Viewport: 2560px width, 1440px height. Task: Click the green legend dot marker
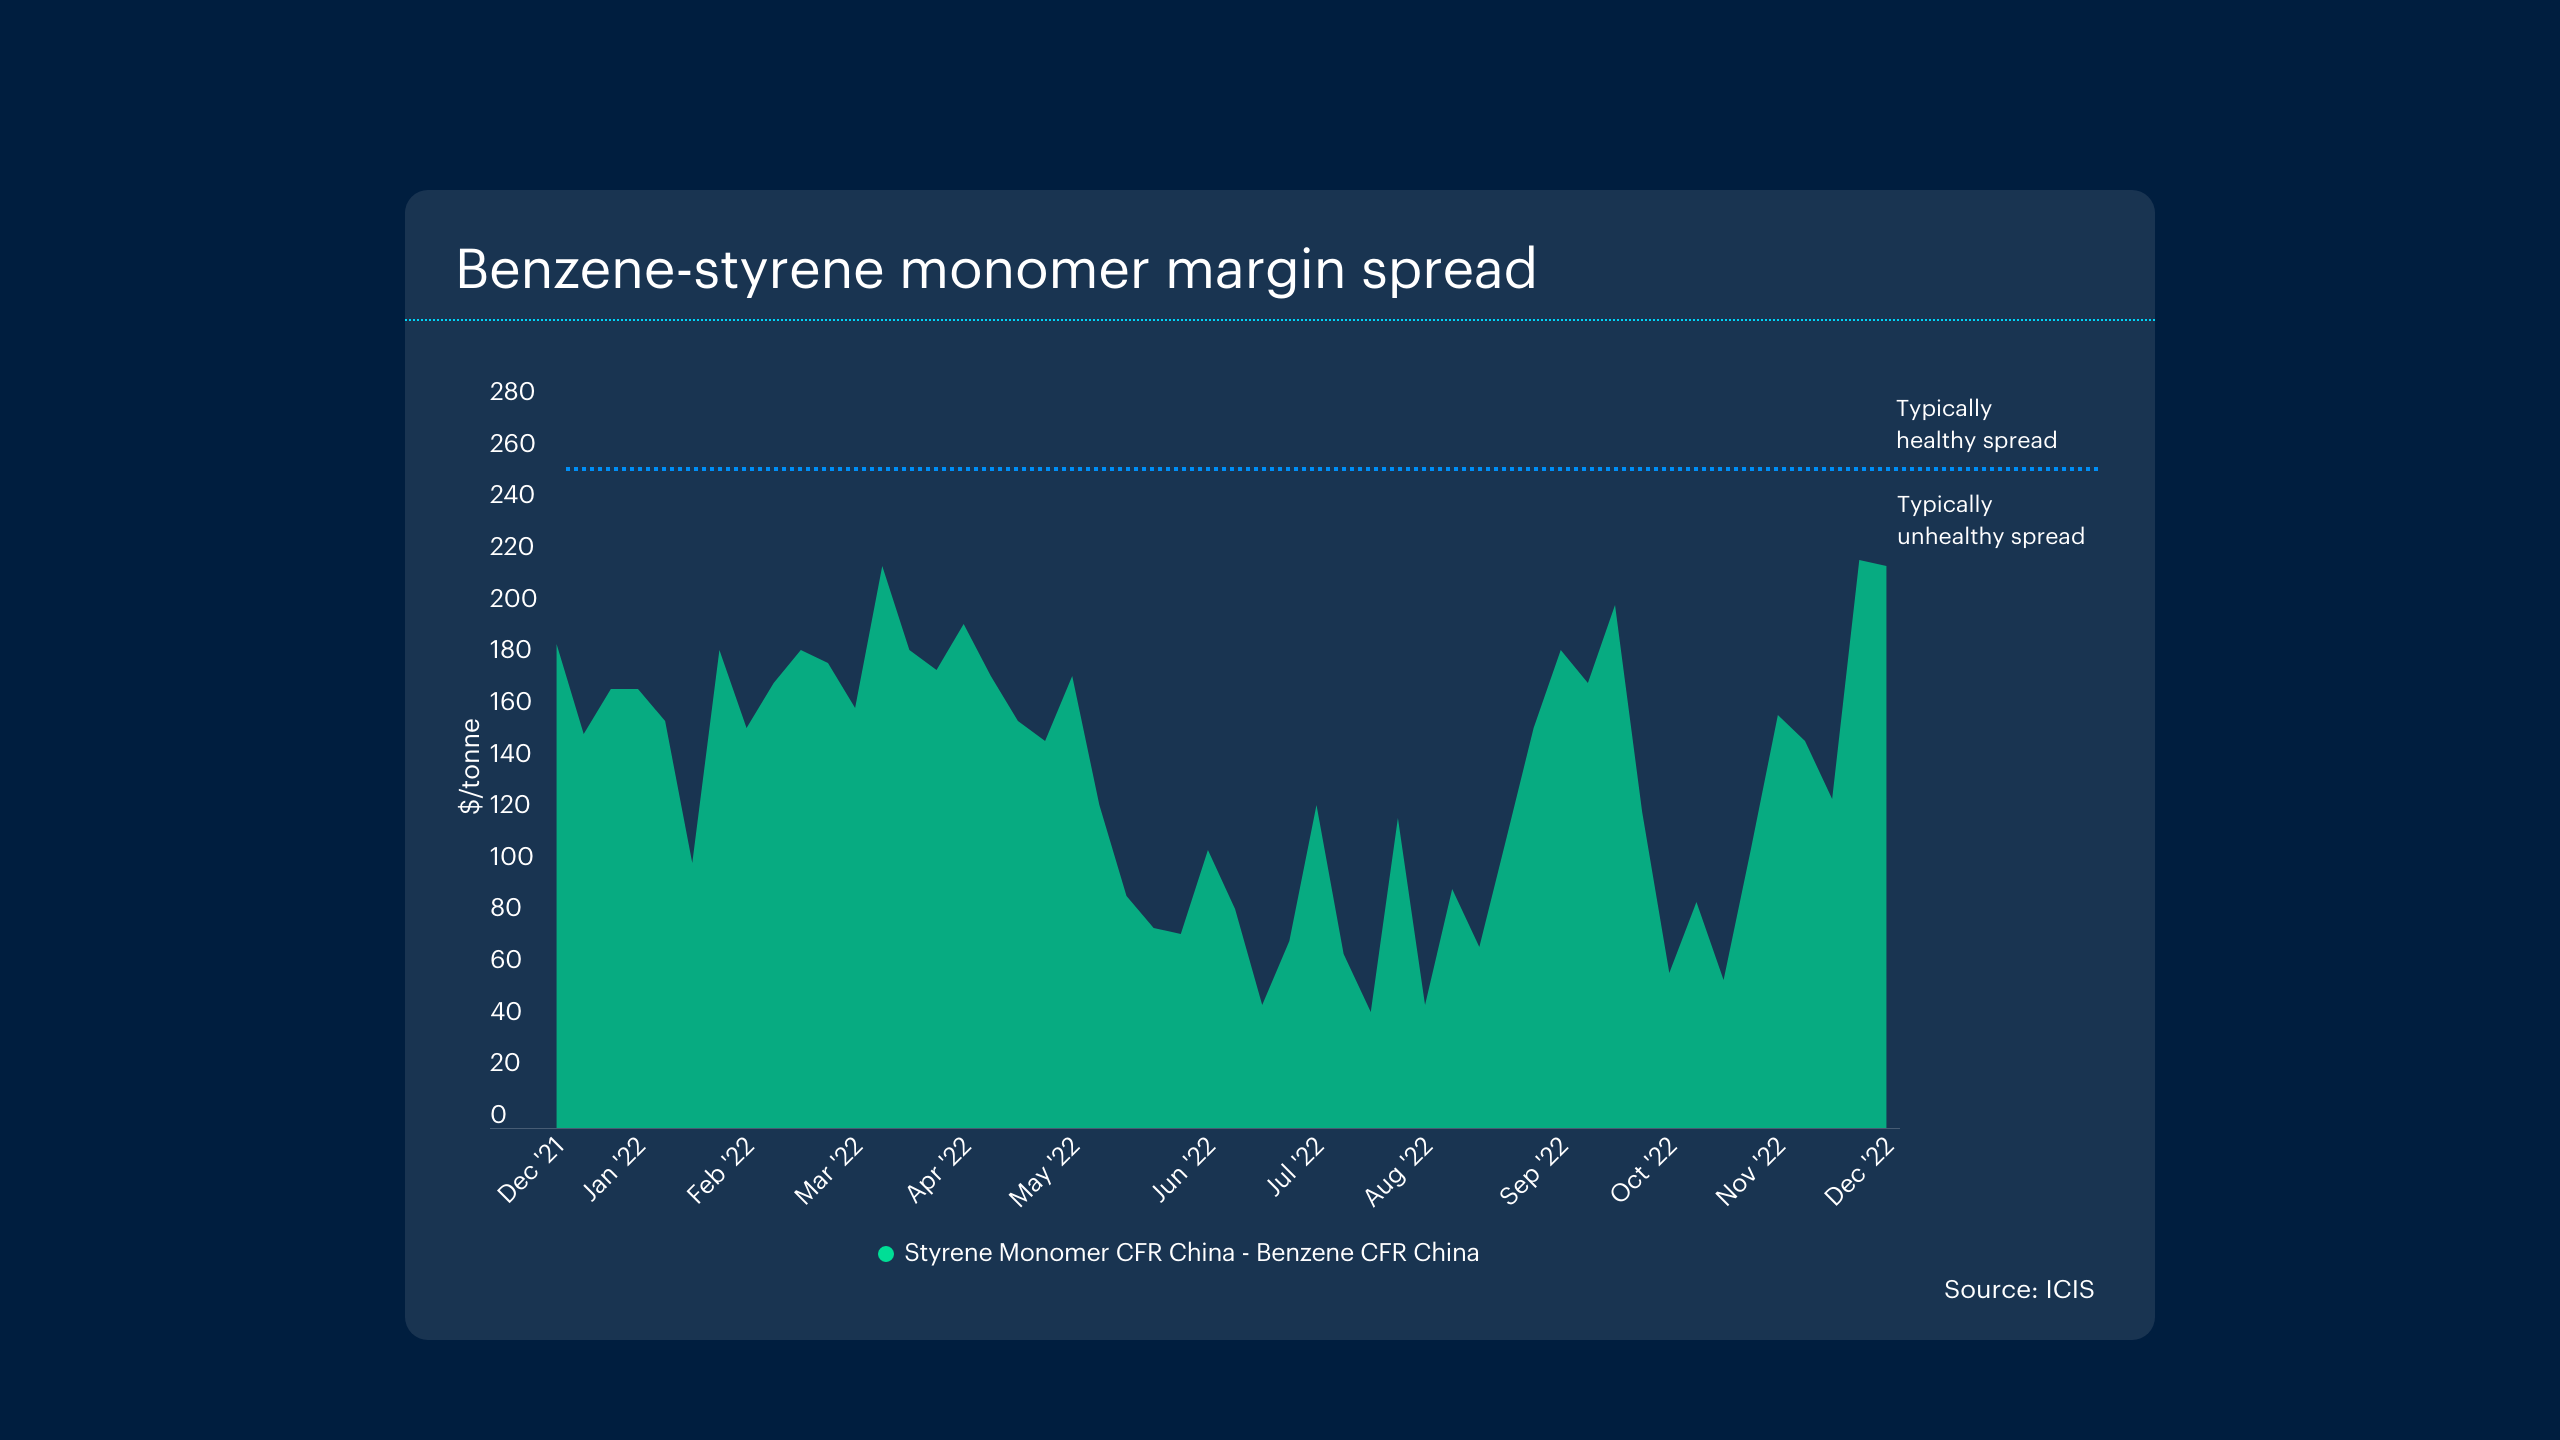coord(885,1253)
